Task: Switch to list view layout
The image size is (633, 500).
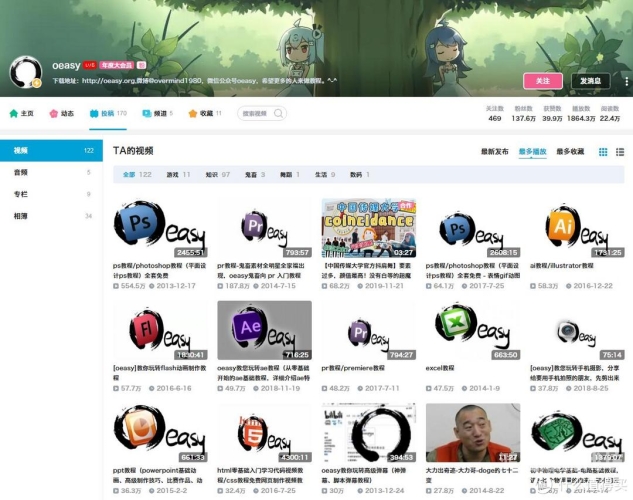Action: 620,152
